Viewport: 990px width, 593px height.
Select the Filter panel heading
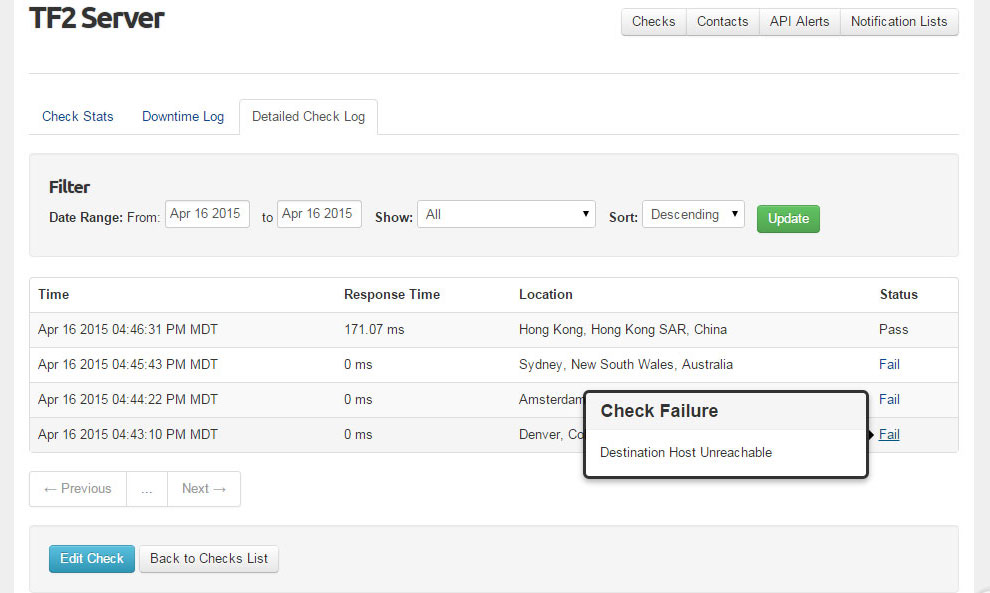pos(69,187)
